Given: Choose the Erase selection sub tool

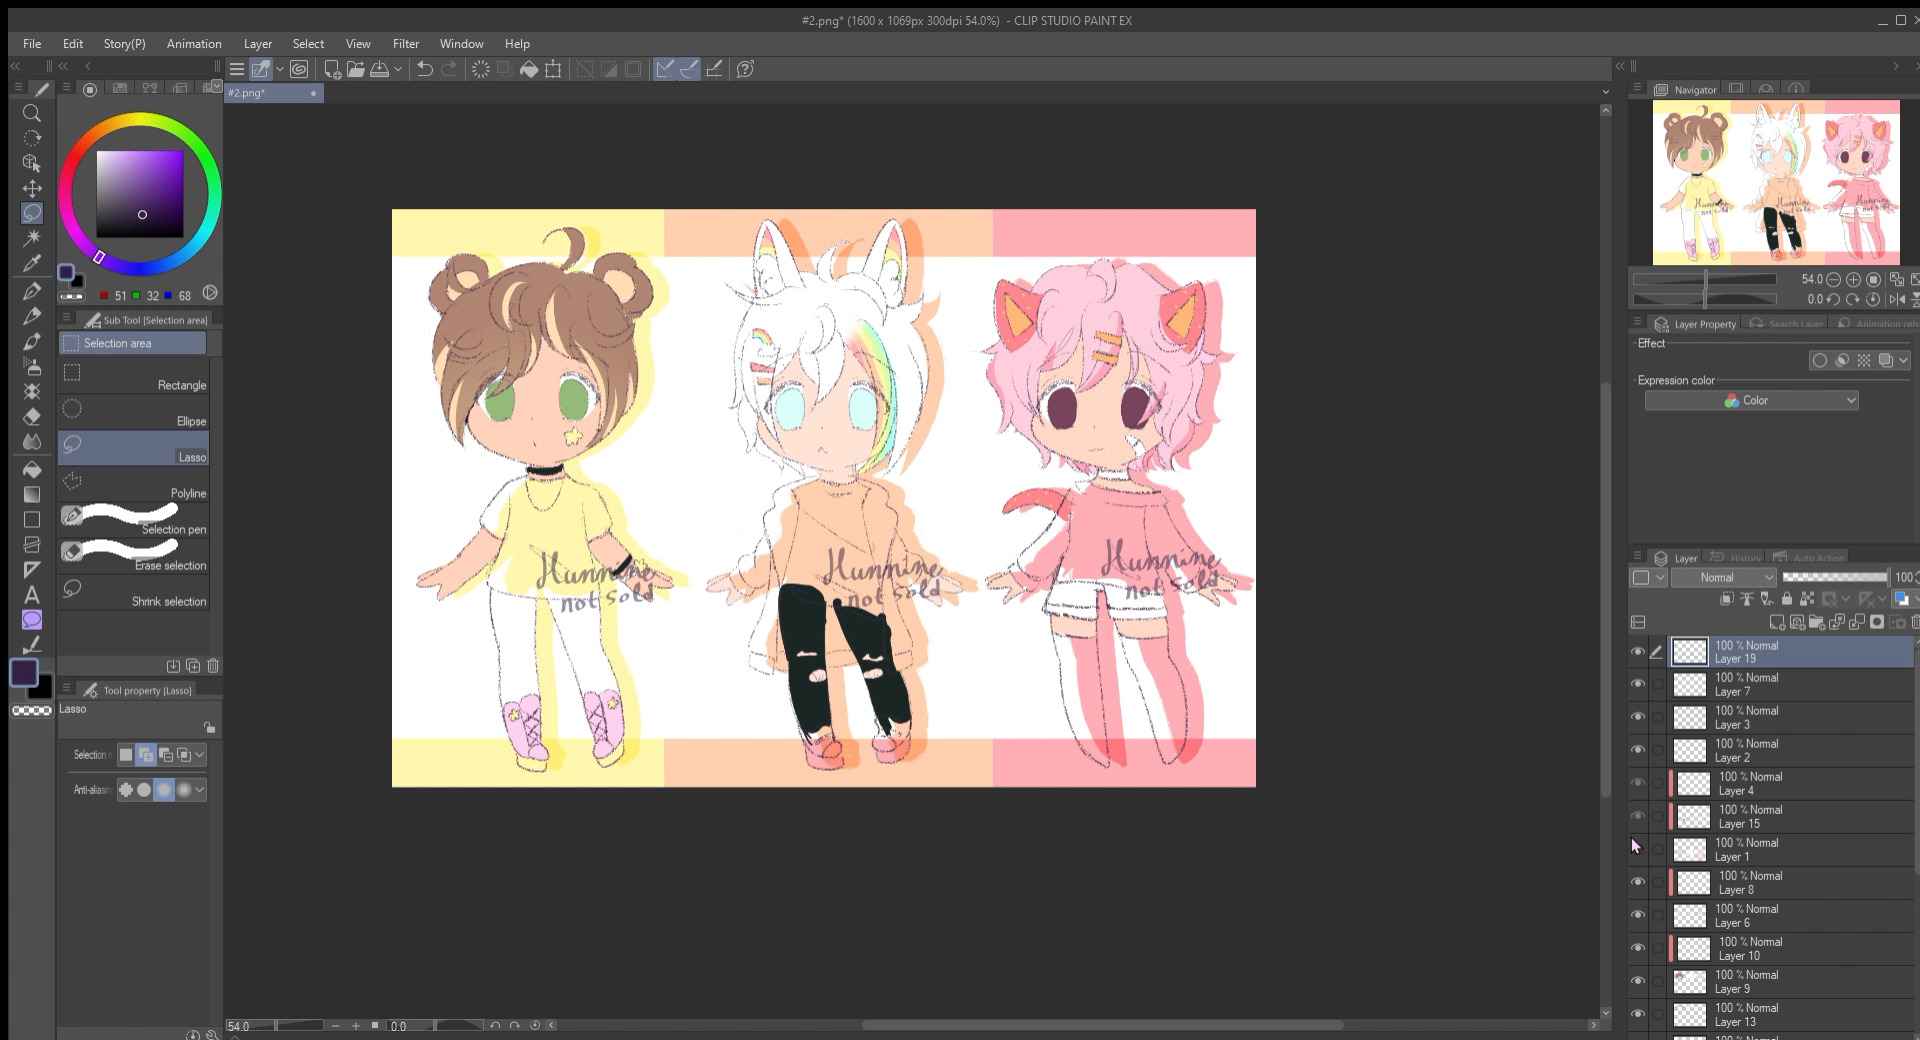Looking at the screenshot, I should point(133,557).
